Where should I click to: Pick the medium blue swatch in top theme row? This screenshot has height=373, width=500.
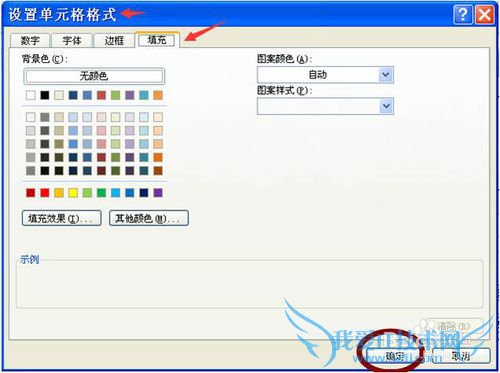tap(87, 95)
